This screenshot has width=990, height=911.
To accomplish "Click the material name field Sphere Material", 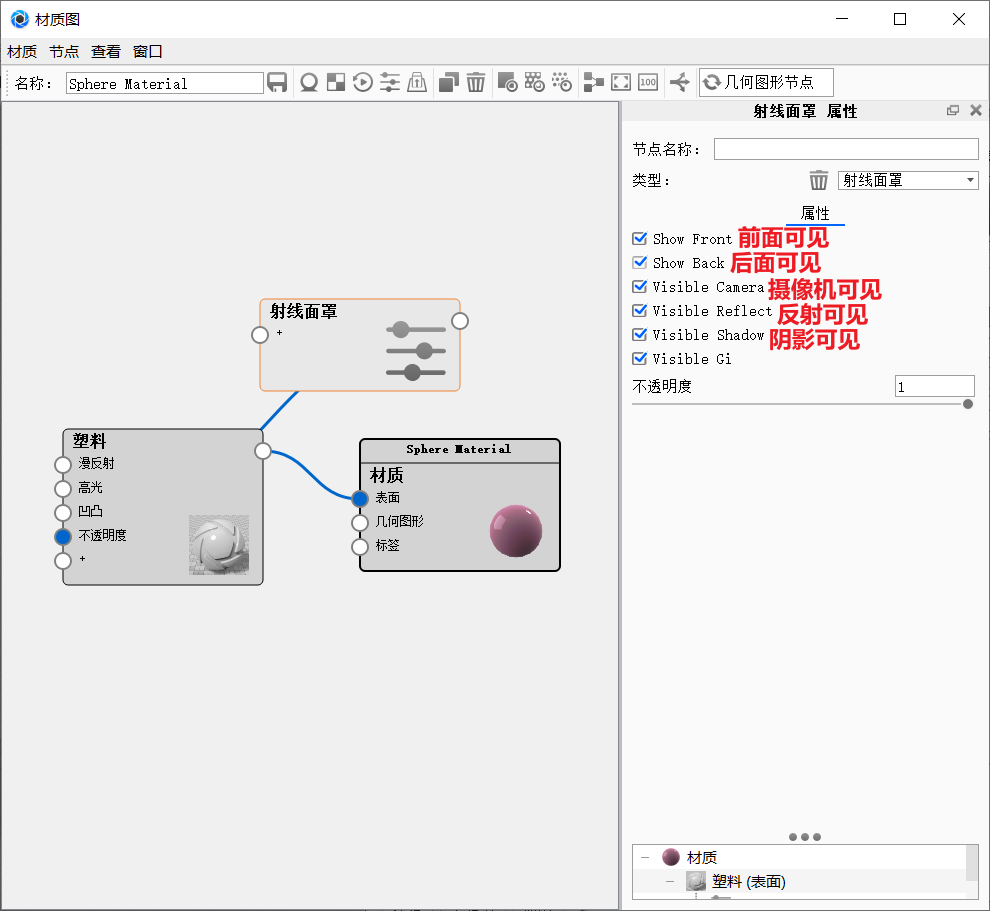I will [x=164, y=84].
